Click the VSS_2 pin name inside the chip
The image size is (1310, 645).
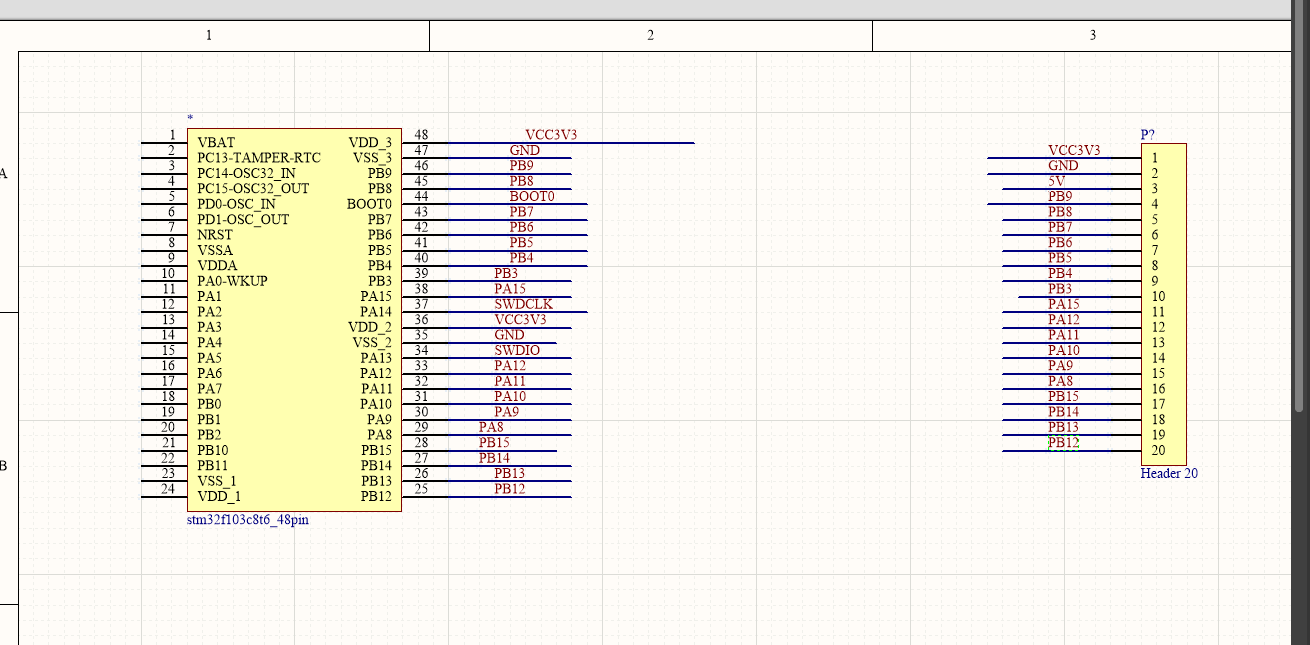372,343
